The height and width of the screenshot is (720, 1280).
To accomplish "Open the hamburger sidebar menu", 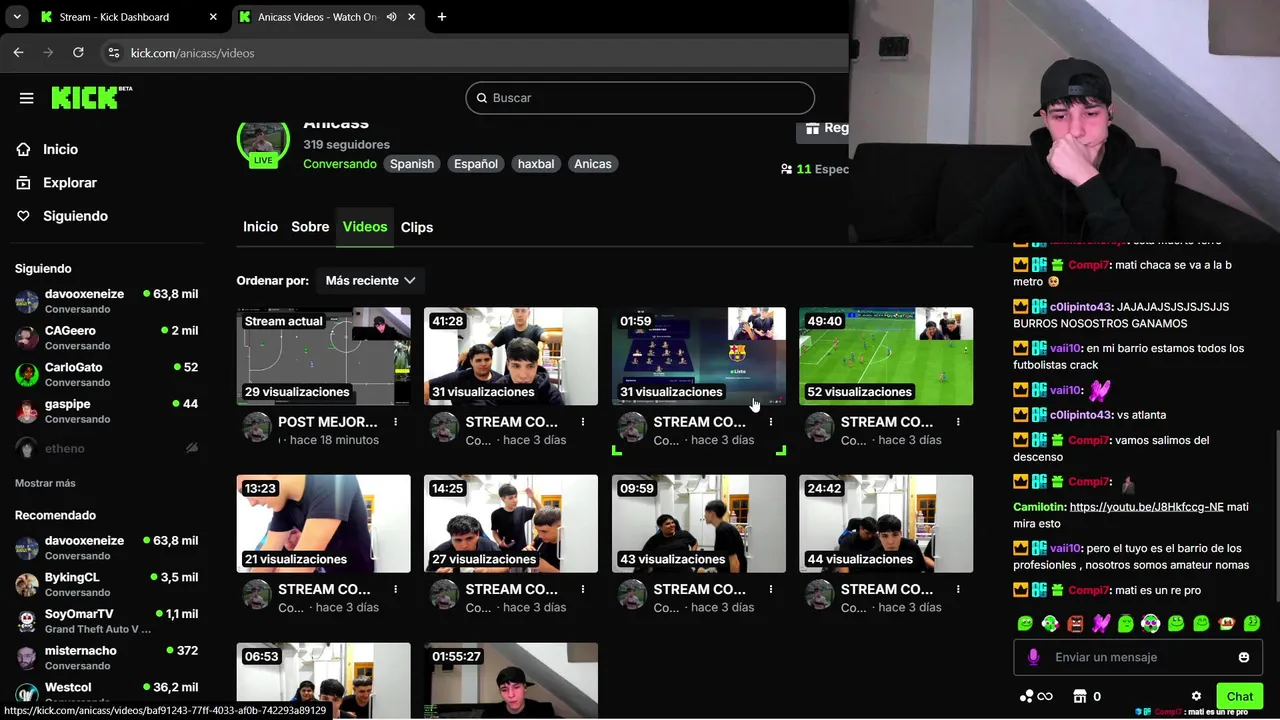I will [x=26, y=98].
